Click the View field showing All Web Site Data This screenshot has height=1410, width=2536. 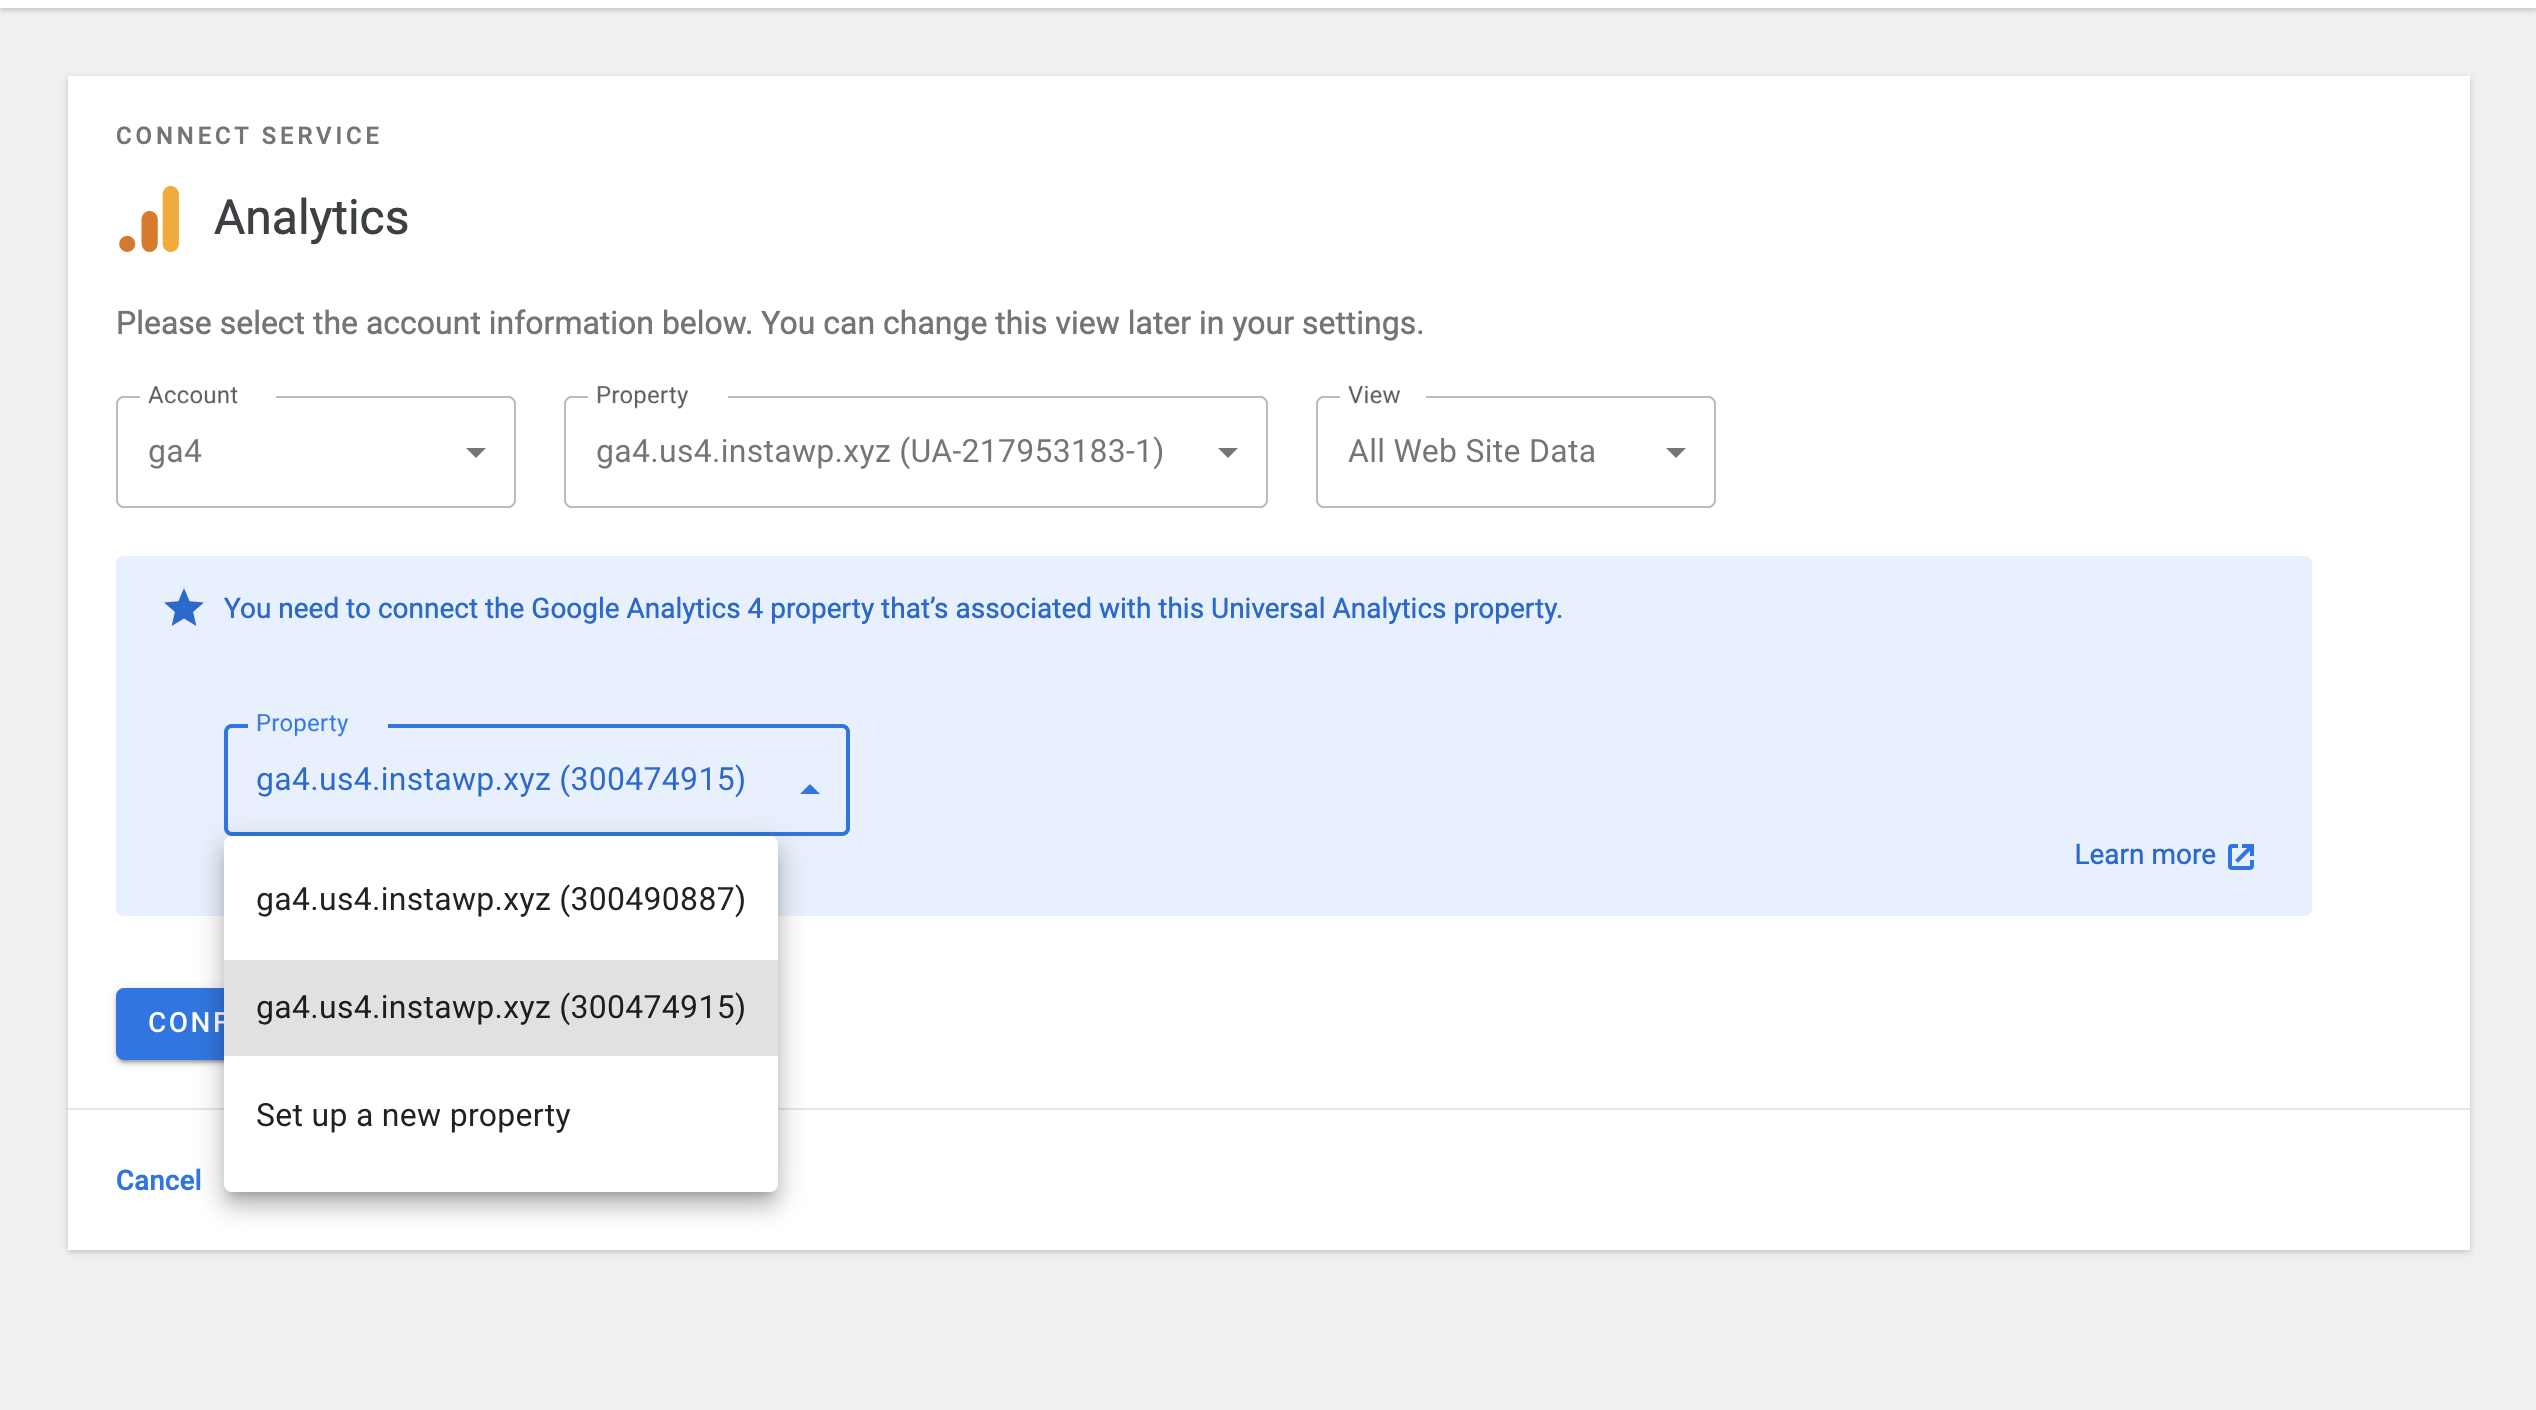click(1470, 452)
